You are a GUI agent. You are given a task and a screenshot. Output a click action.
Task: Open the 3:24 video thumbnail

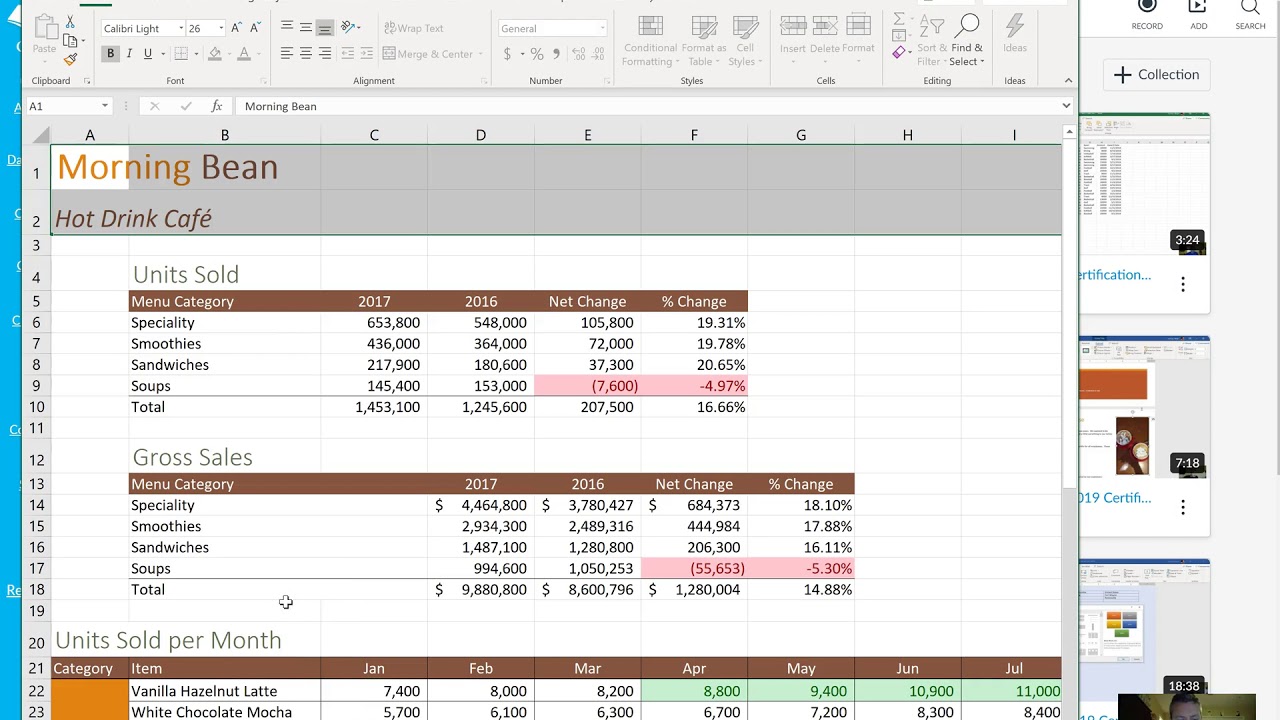click(1144, 185)
